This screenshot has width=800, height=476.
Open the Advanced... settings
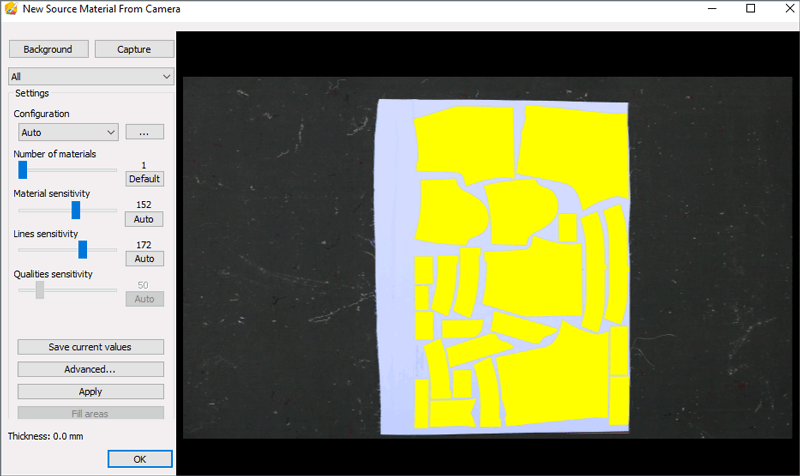tap(91, 369)
